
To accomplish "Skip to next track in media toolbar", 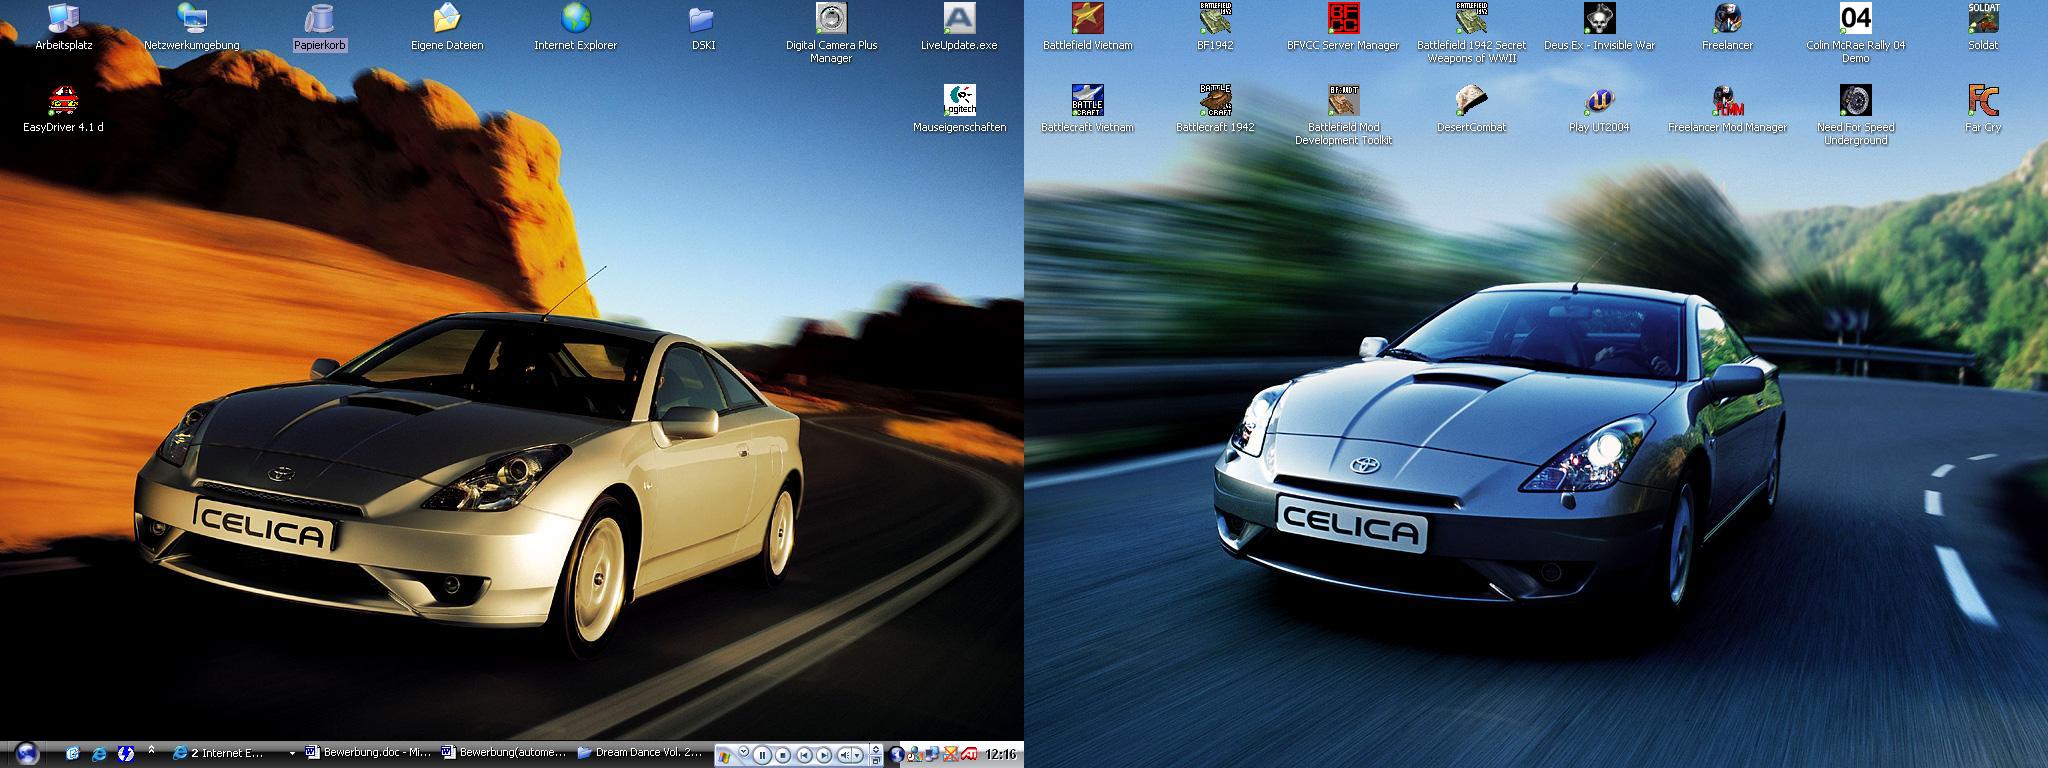I will pyautogui.click(x=824, y=755).
